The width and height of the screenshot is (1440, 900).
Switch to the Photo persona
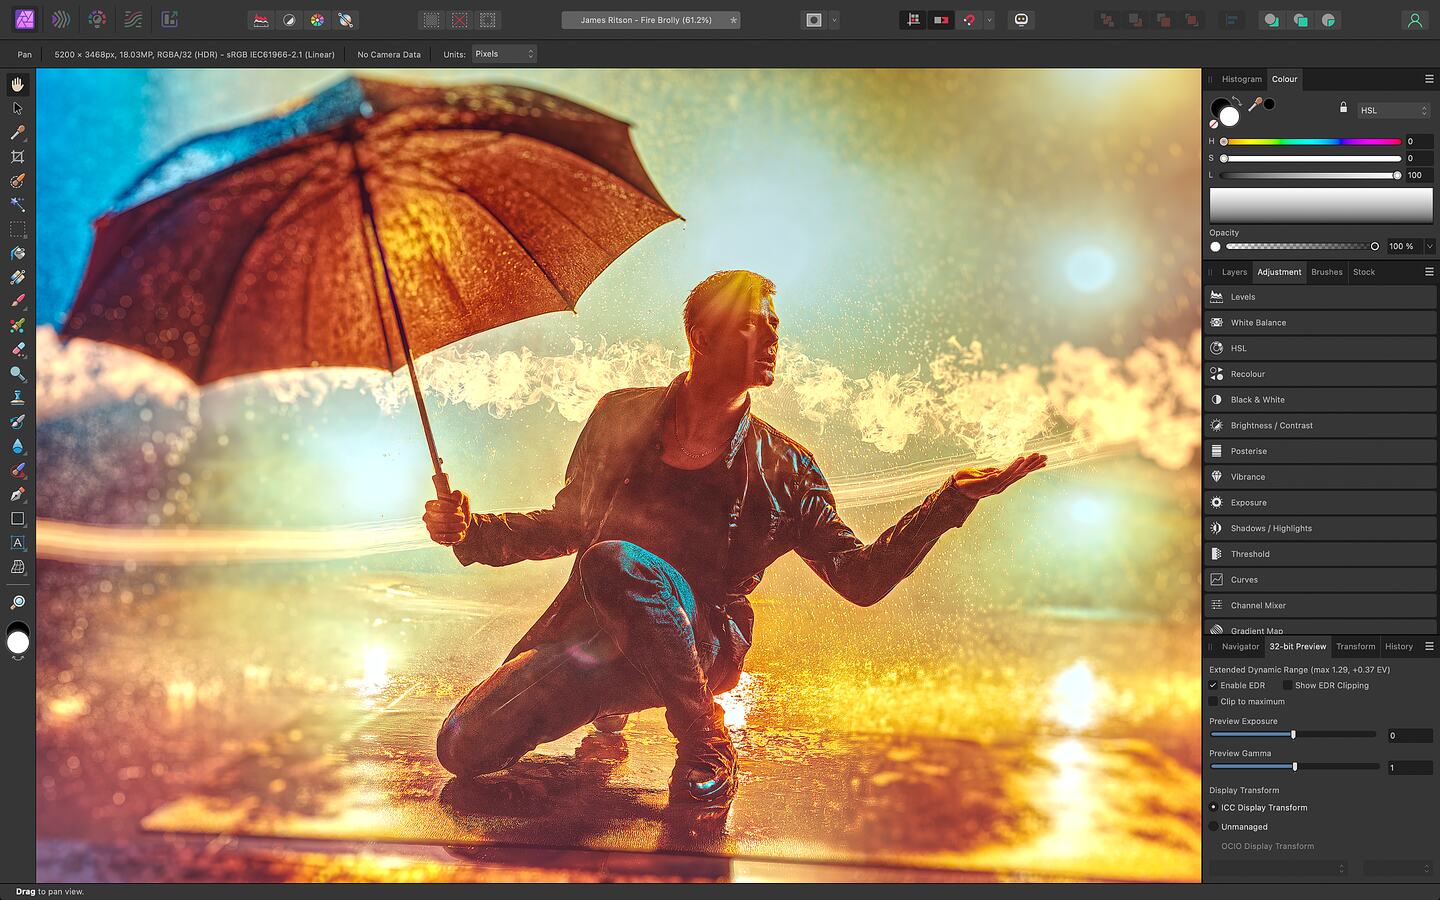click(x=25, y=19)
